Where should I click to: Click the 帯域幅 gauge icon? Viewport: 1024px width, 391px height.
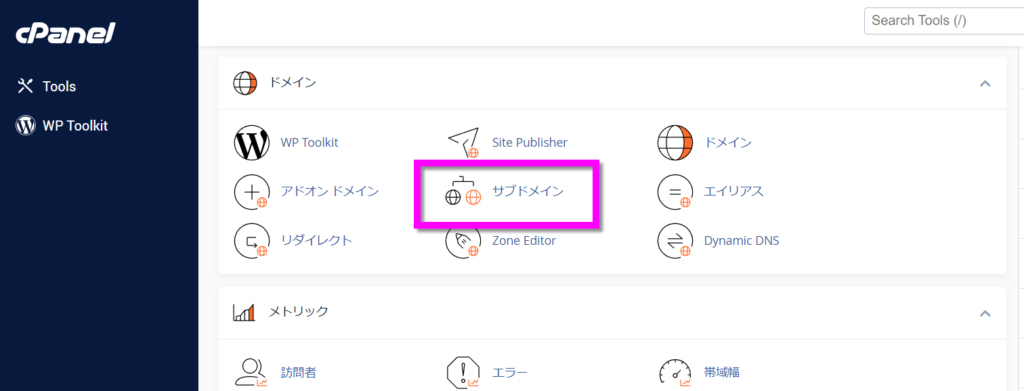(675, 373)
